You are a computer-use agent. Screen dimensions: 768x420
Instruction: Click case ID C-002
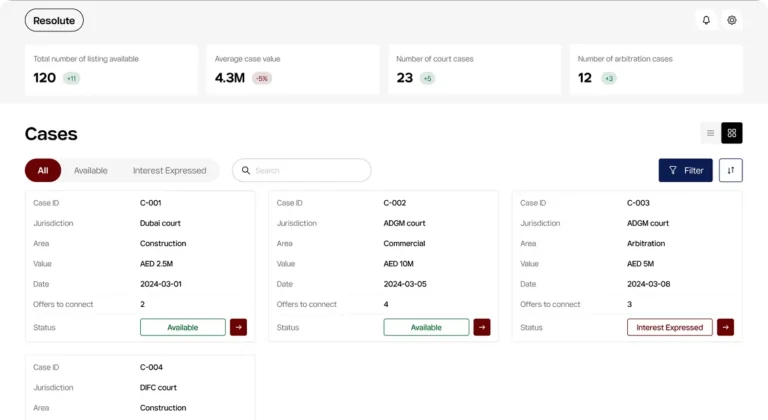395,202
